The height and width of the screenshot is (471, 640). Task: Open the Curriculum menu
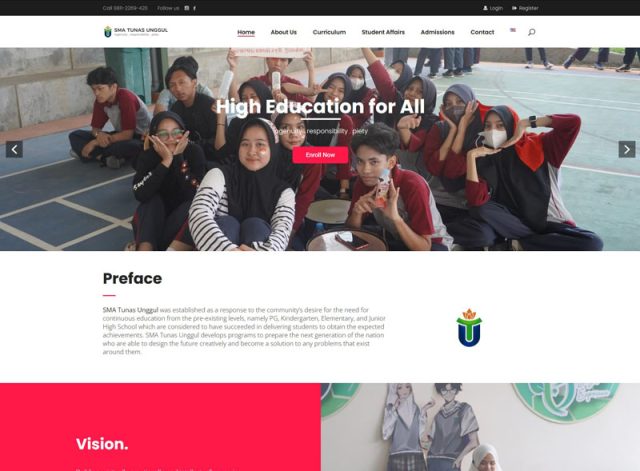pos(329,32)
